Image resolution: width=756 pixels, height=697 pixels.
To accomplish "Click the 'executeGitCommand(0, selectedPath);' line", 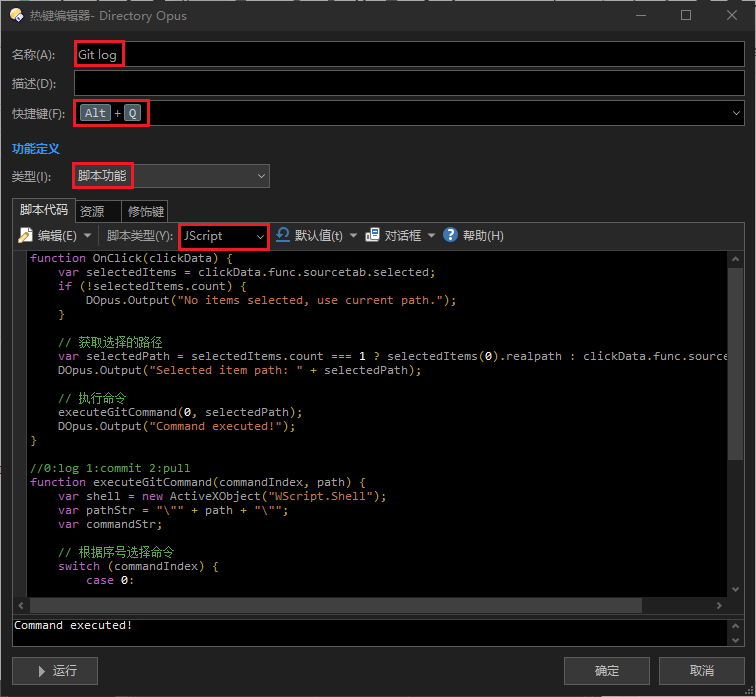I will pos(180,412).
